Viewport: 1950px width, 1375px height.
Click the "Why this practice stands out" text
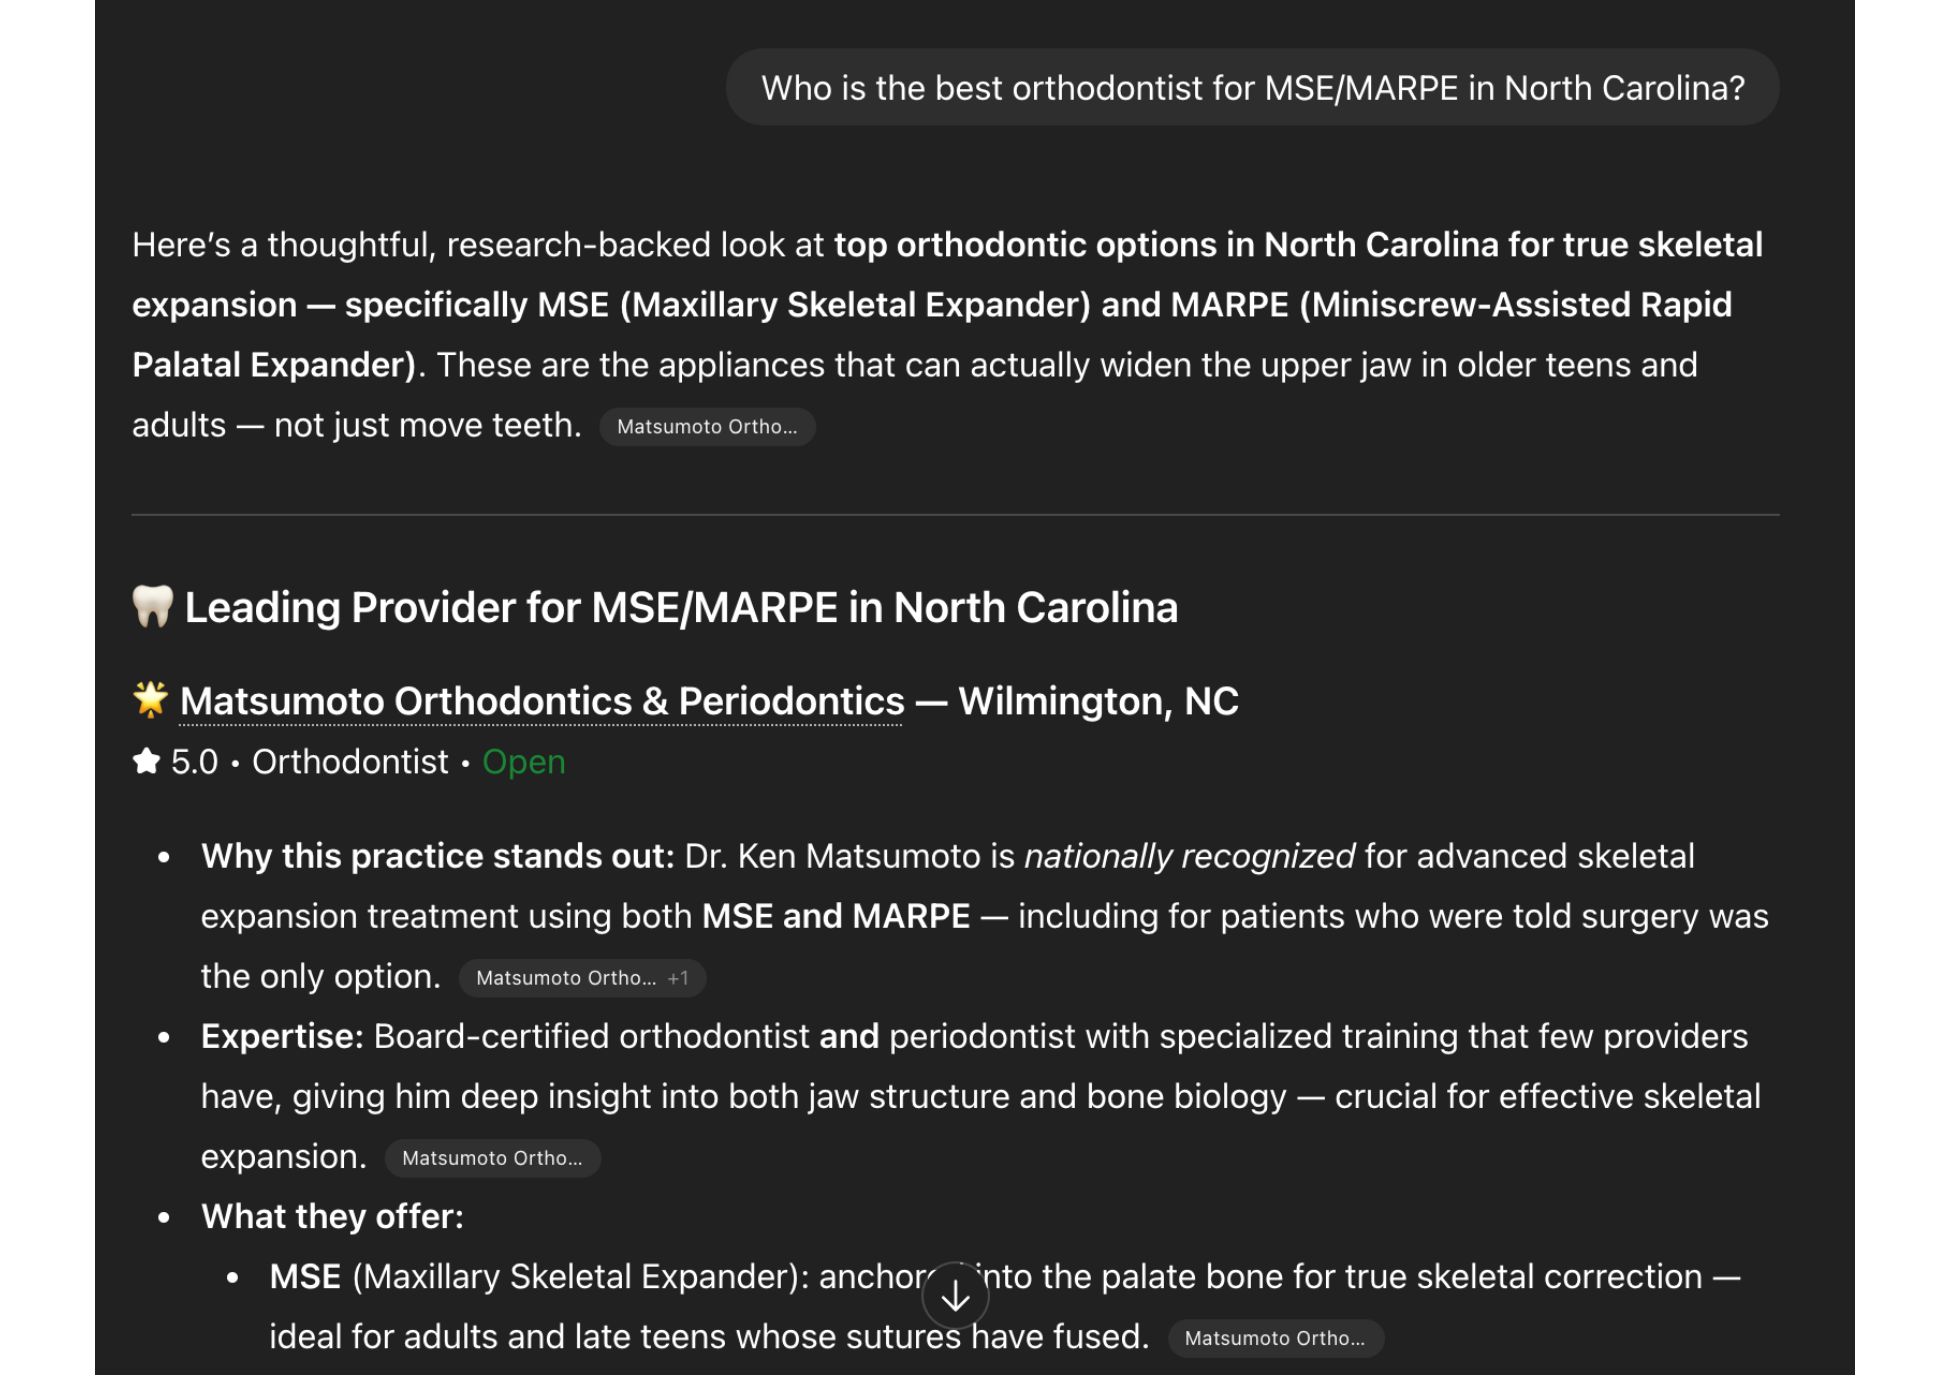[432, 855]
